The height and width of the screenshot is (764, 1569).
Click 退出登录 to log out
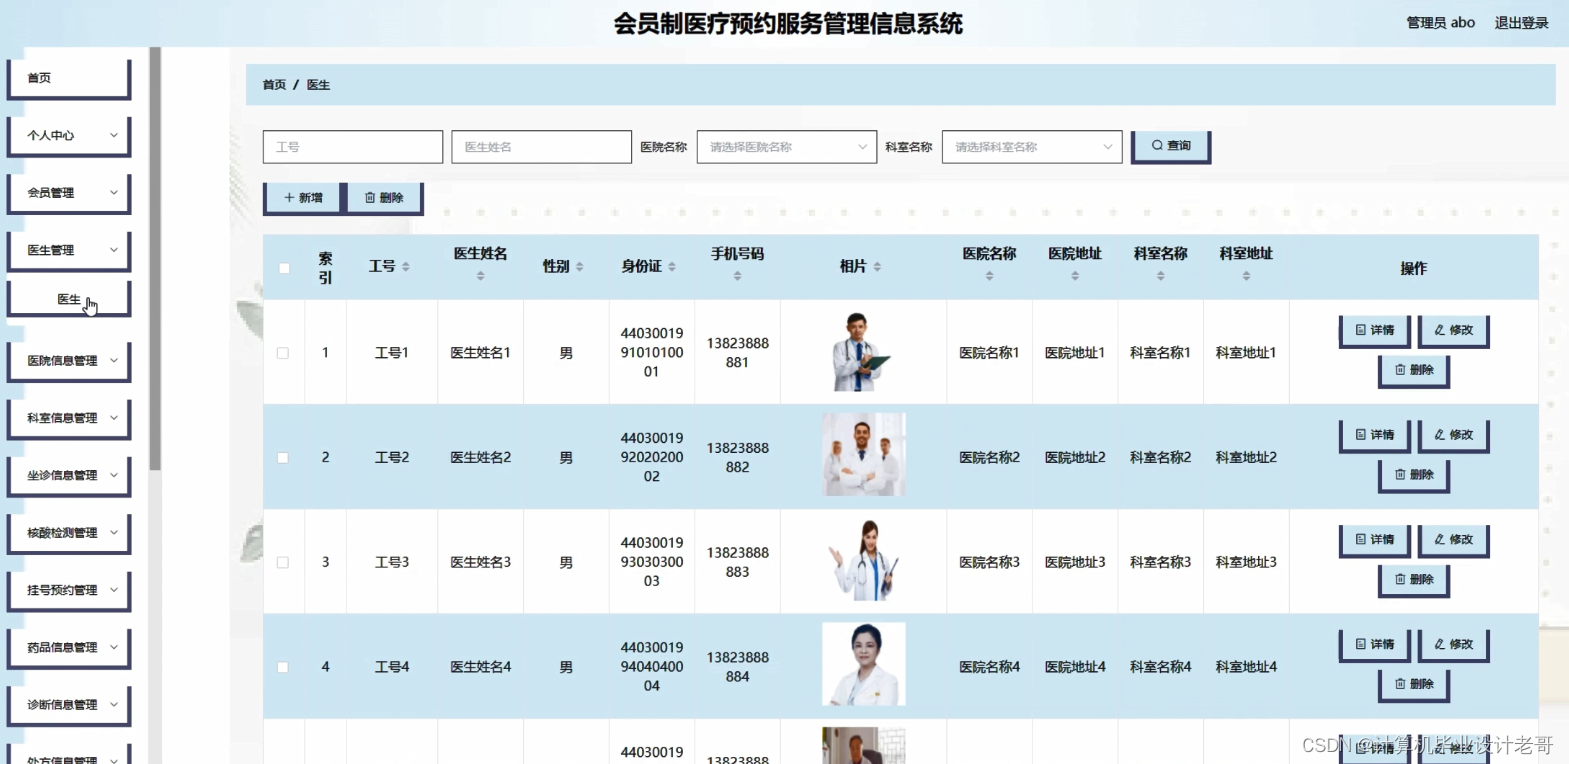[1521, 22]
